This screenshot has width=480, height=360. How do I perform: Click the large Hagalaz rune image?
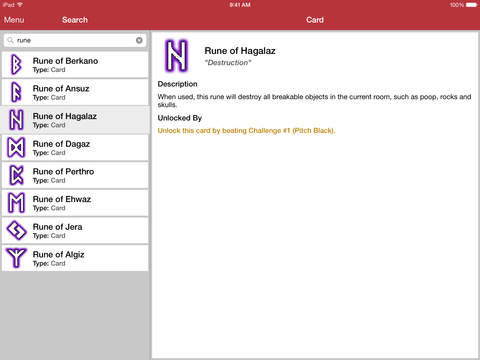click(x=177, y=56)
